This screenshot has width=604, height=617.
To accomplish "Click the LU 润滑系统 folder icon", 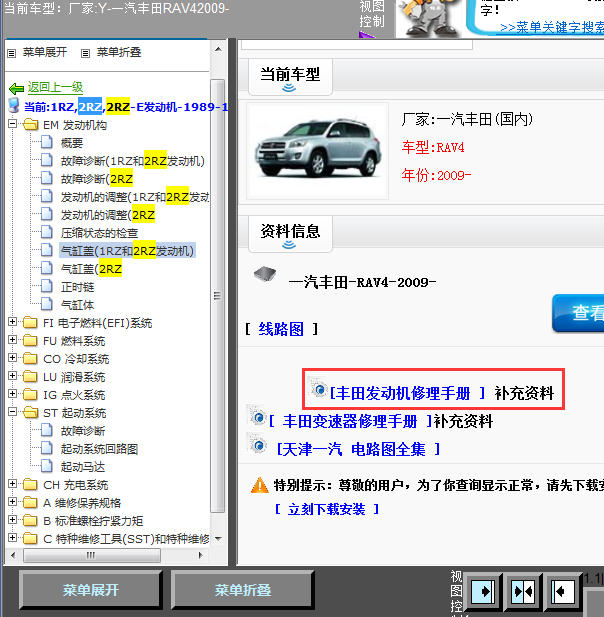I will coord(30,377).
